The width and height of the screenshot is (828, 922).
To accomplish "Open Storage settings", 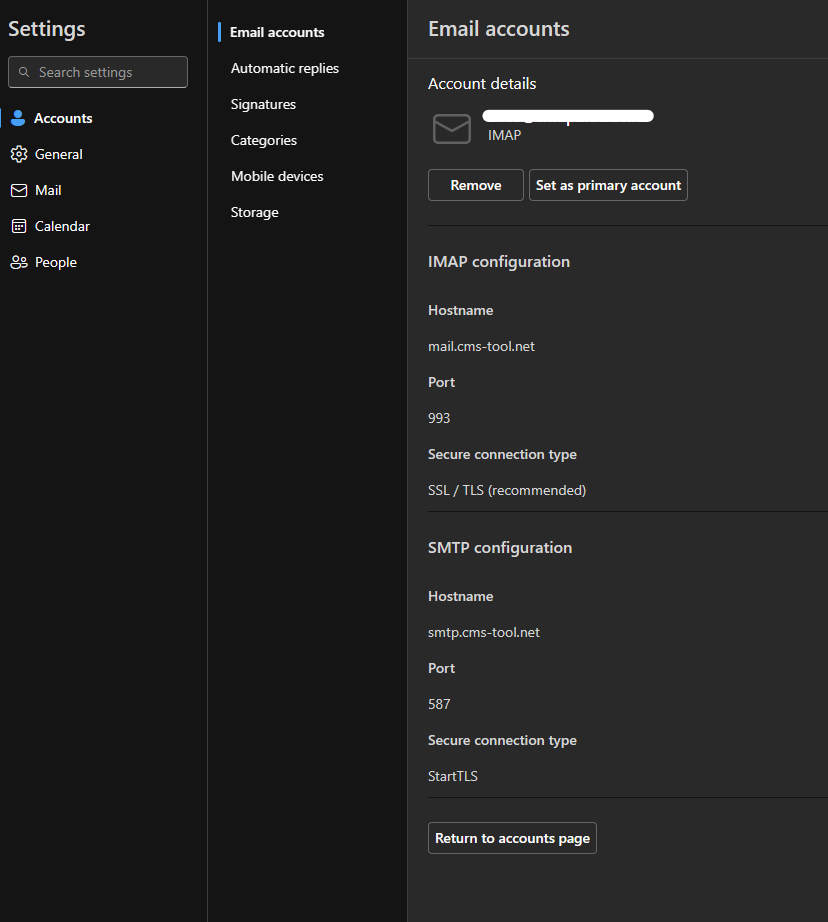I will click(254, 212).
